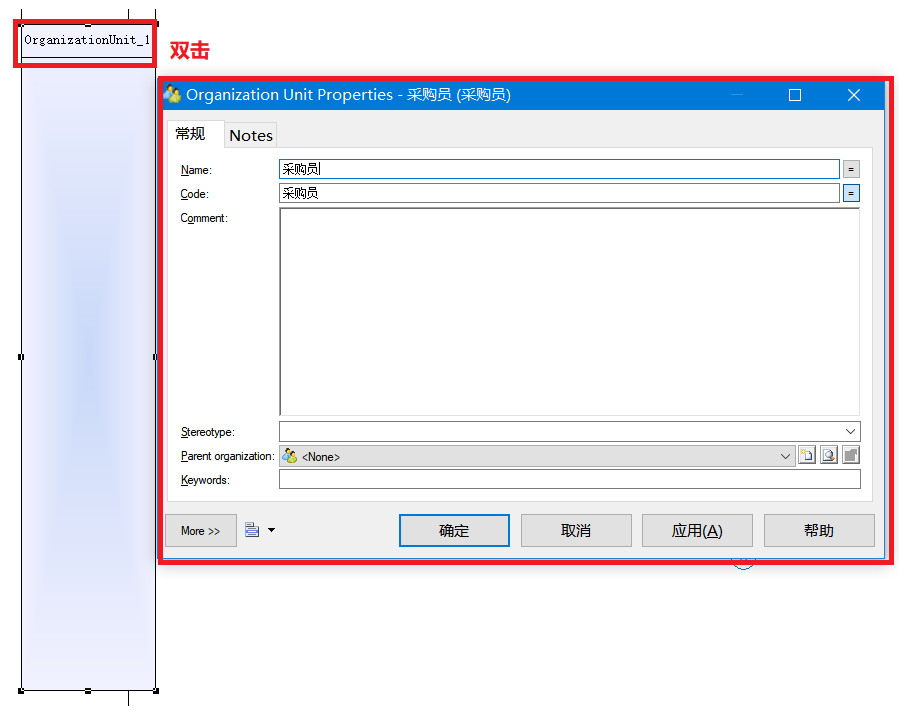This screenshot has height=710, width=899.
Task: Switch to the 常规 tab
Action: 193,134
